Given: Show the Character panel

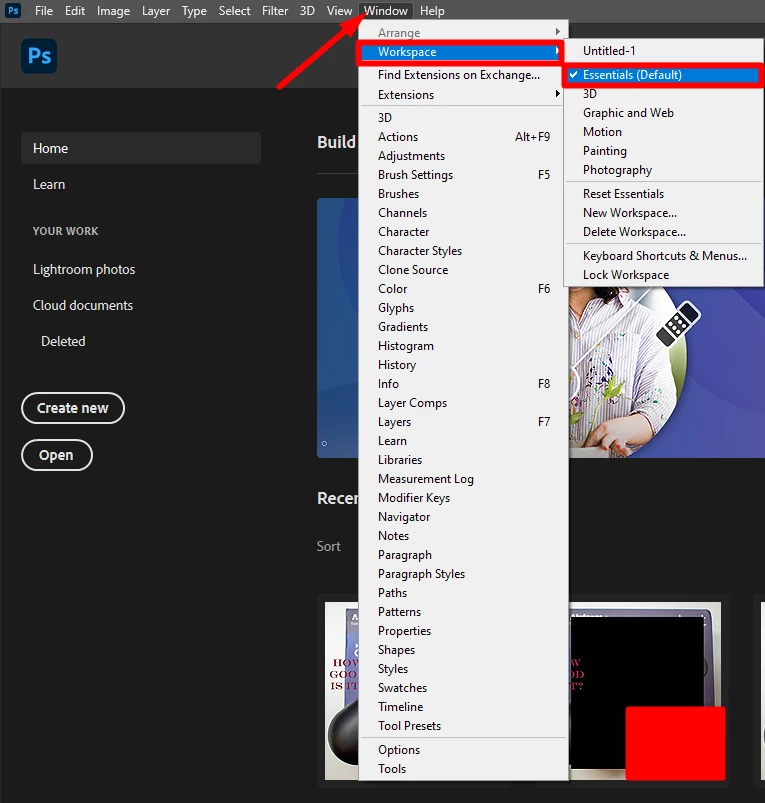Looking at the screenshot, I should coord(463,231).
